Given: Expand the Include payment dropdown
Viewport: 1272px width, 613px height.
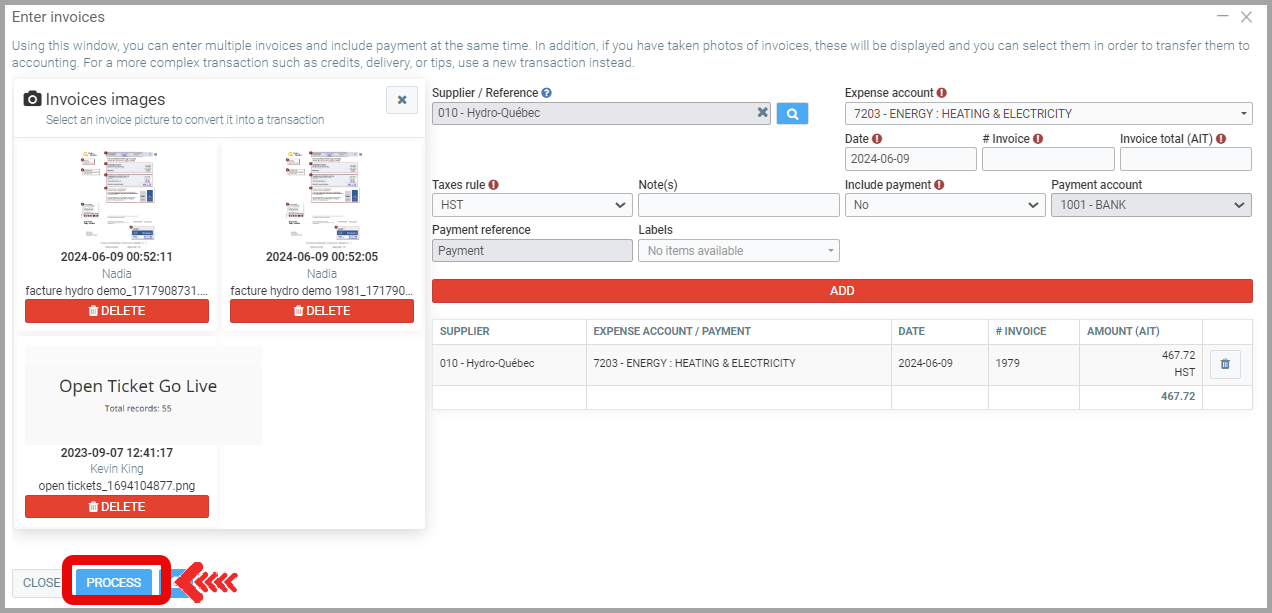Looking at the screenshot, I should tap(944, 205).
